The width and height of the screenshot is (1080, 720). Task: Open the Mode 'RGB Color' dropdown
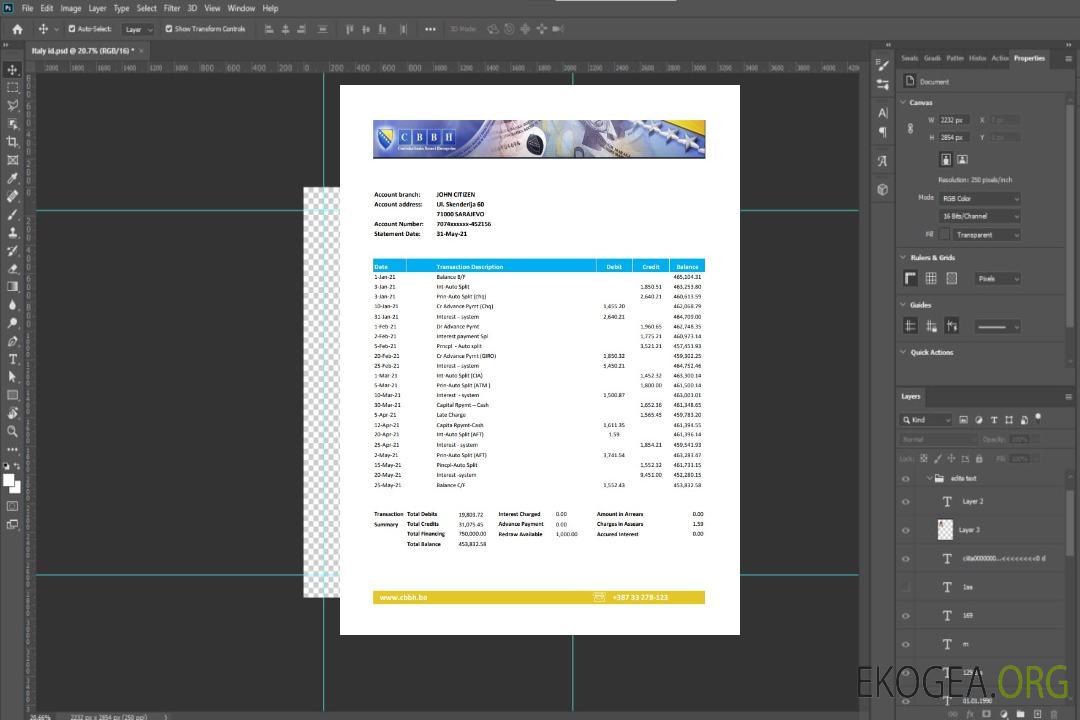point(980,198)
